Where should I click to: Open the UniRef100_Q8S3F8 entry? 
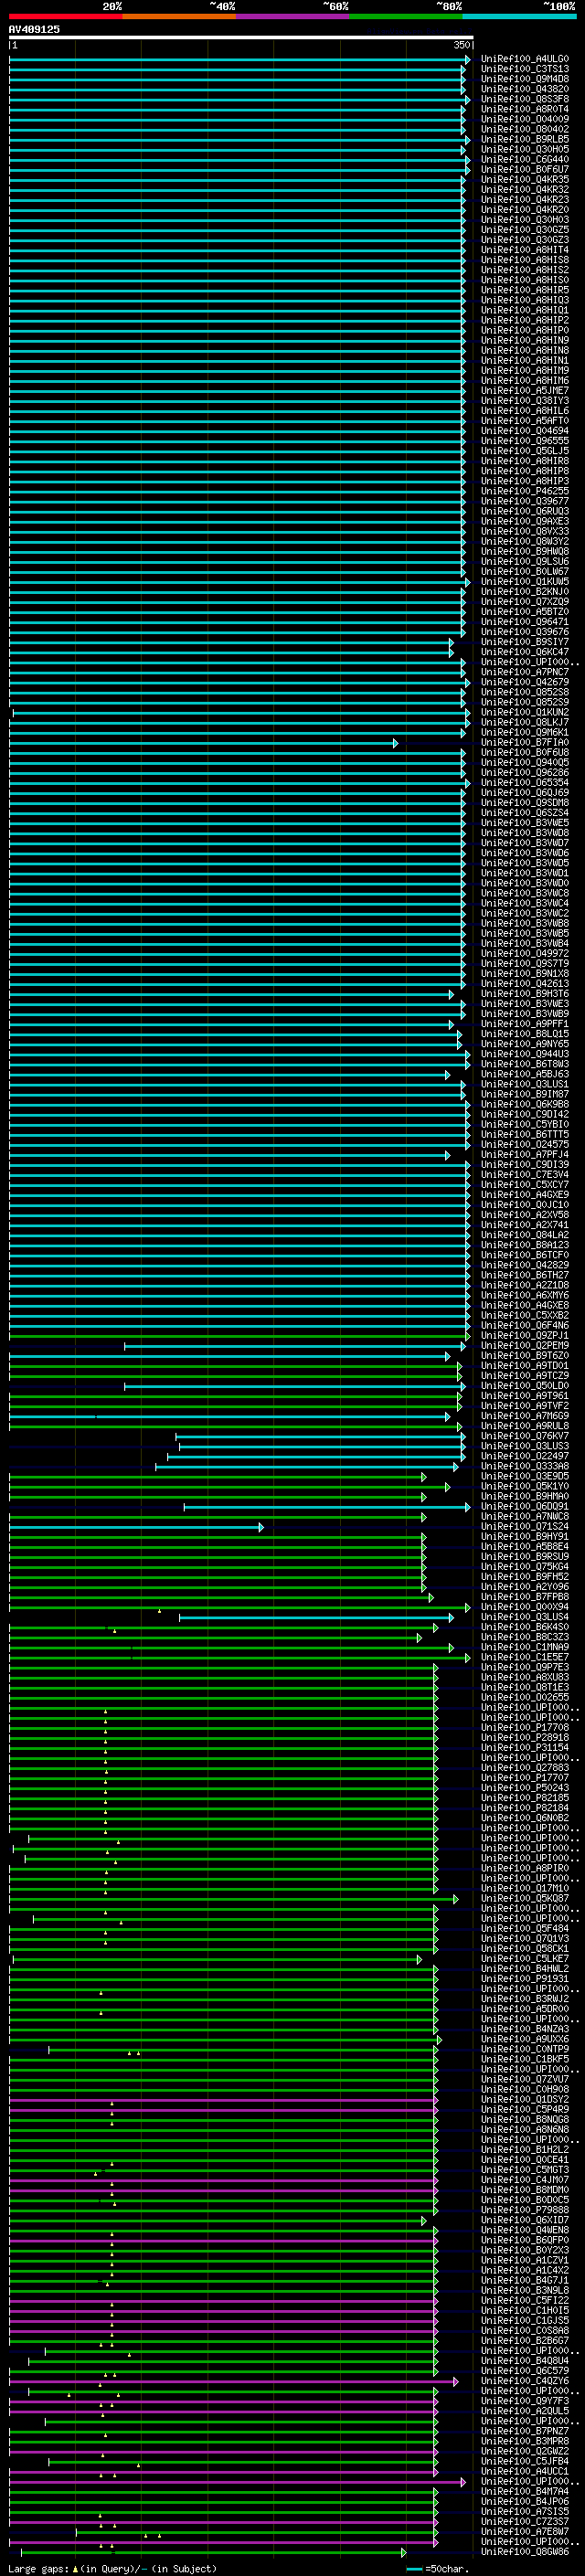525,99
